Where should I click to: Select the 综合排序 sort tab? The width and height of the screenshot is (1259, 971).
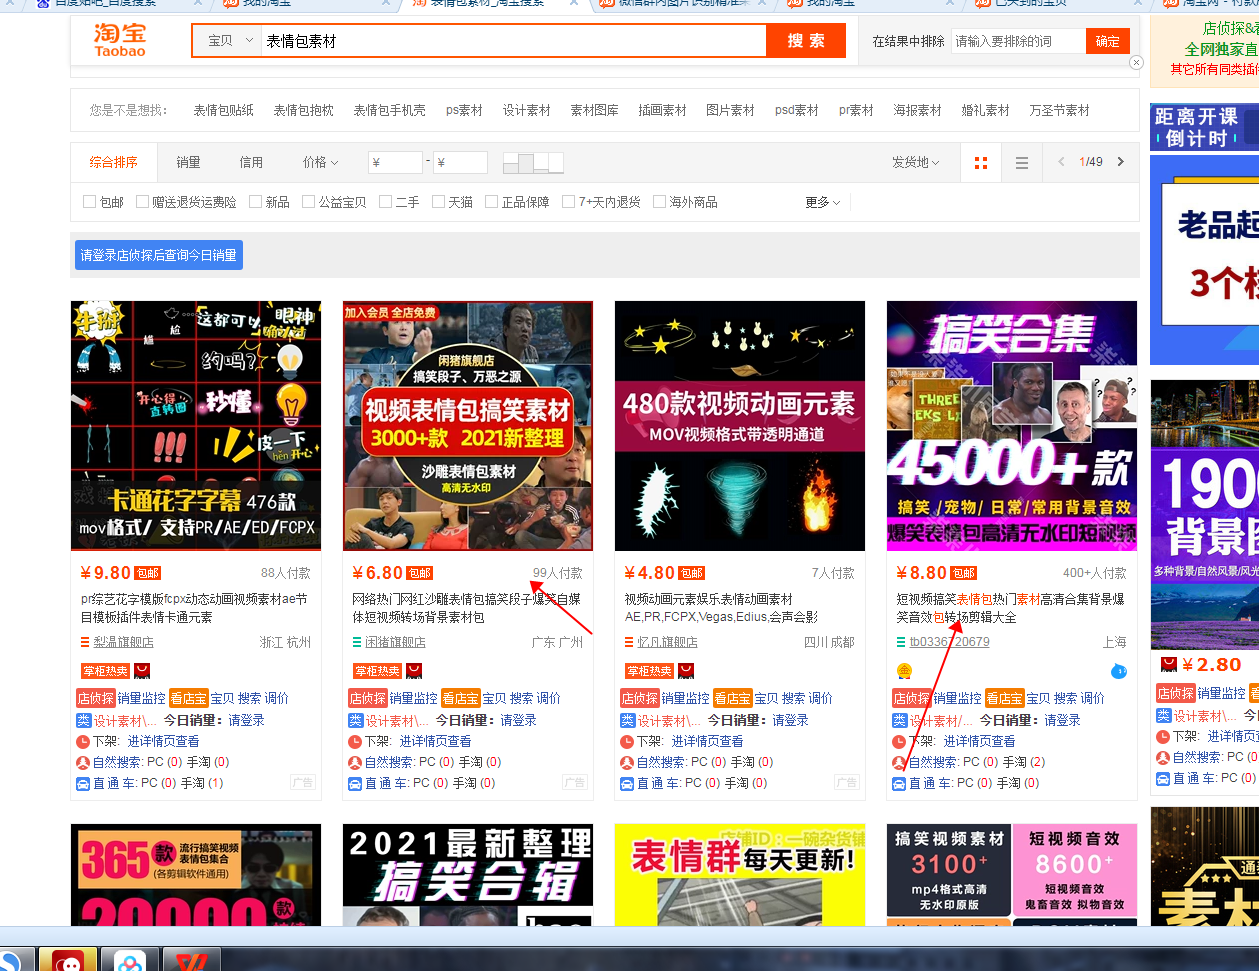tap(113, 162)
